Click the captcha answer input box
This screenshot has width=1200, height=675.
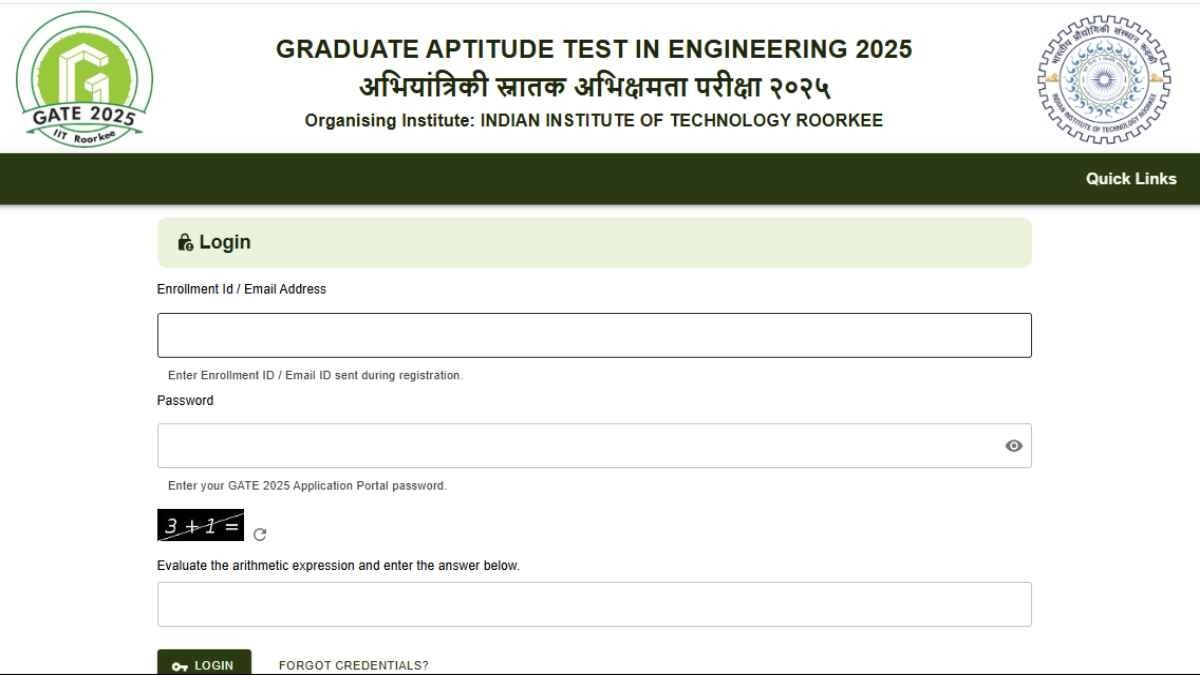click(x=594, y=603)
